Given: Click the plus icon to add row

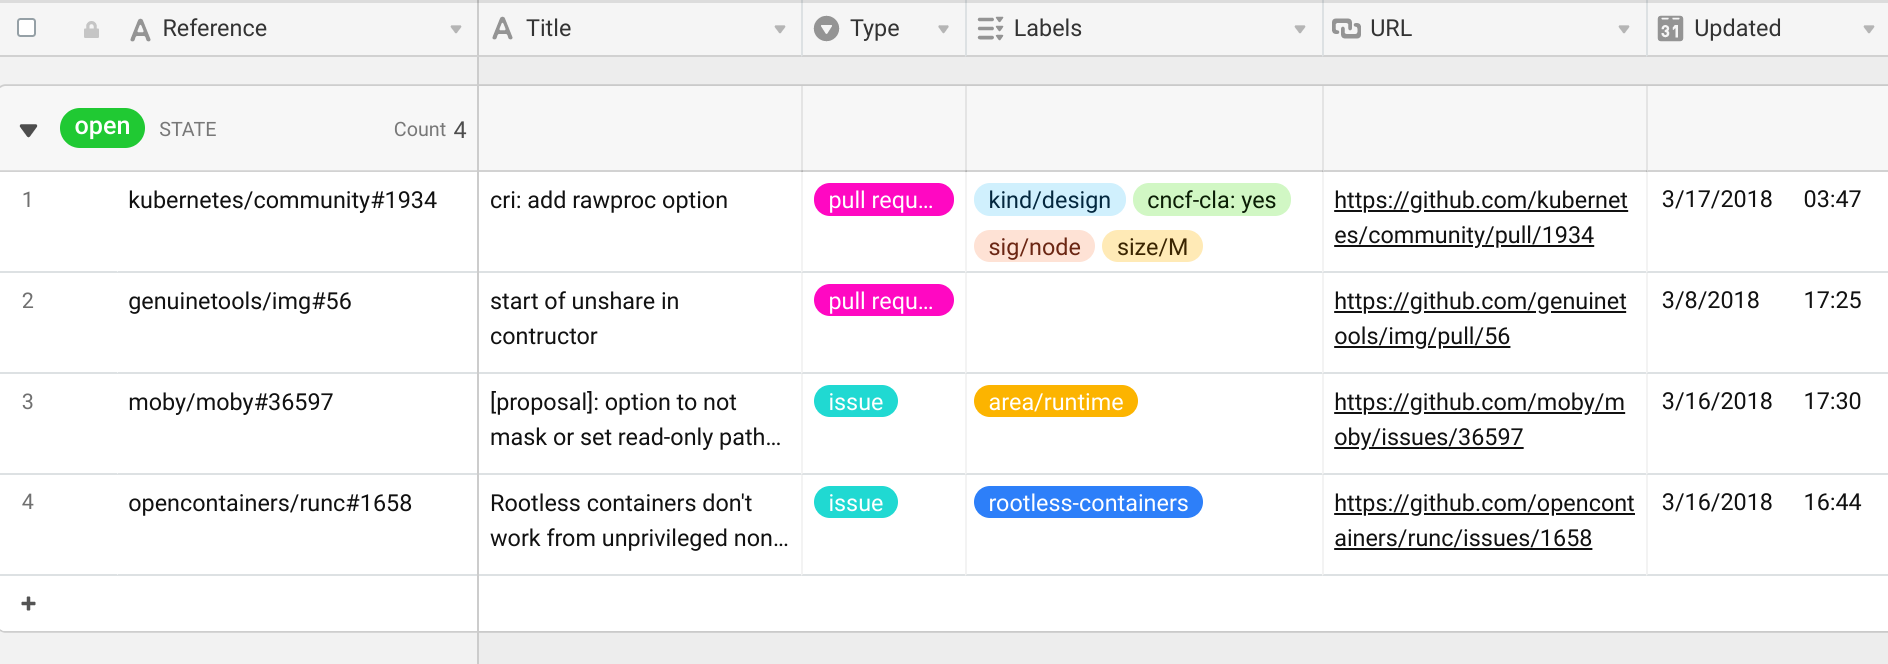Looking at the screenshot, I should point(29,604).
